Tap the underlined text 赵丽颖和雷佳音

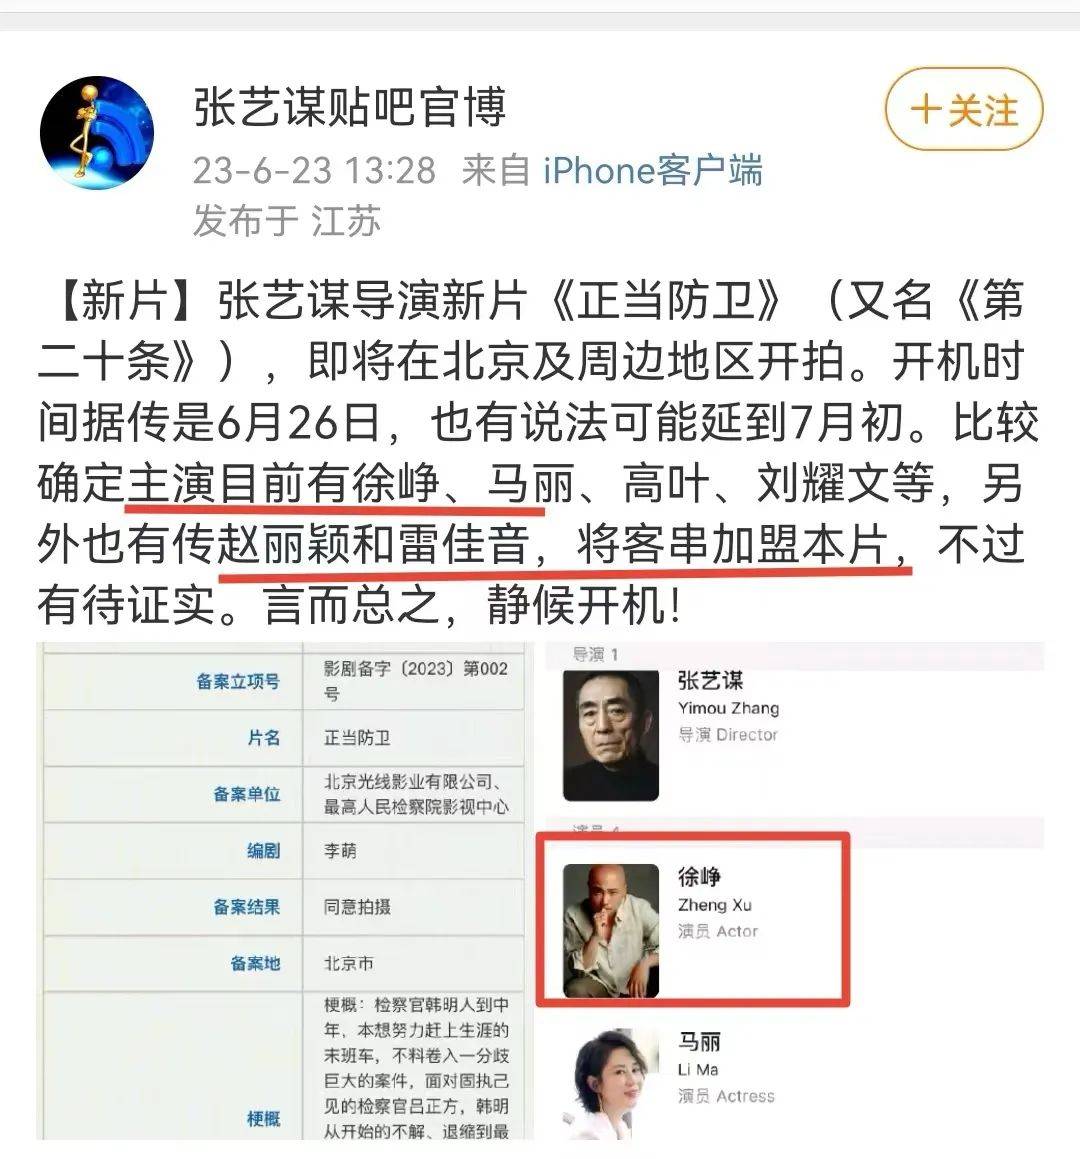pos(375,545)
